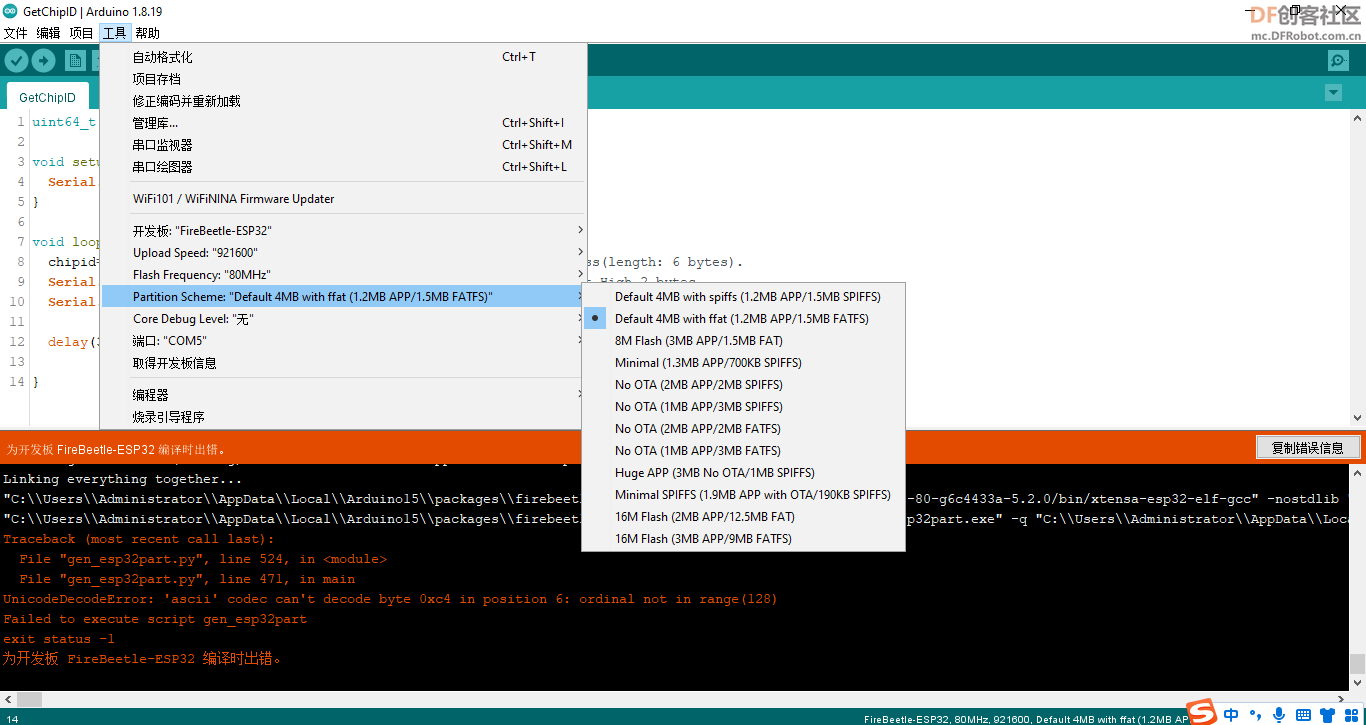Open 管理库... from the menu
The image size is (1366, 725).
pyautogui.click(x=342, y=123)
